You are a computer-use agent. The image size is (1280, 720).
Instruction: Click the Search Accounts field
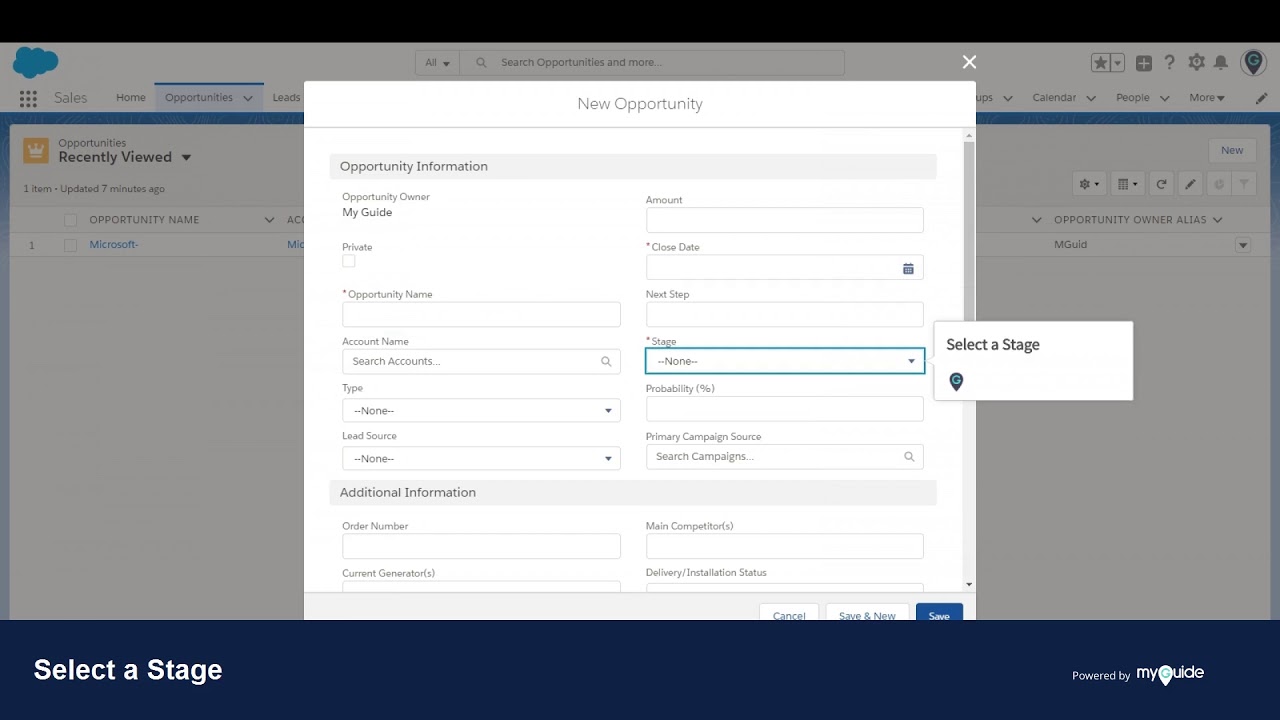pyautogui.click(x=481, y=361)
